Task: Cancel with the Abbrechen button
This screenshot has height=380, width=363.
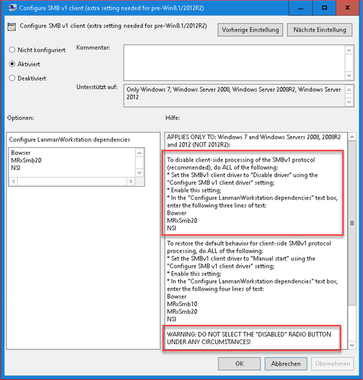Action: pos(286,364)
